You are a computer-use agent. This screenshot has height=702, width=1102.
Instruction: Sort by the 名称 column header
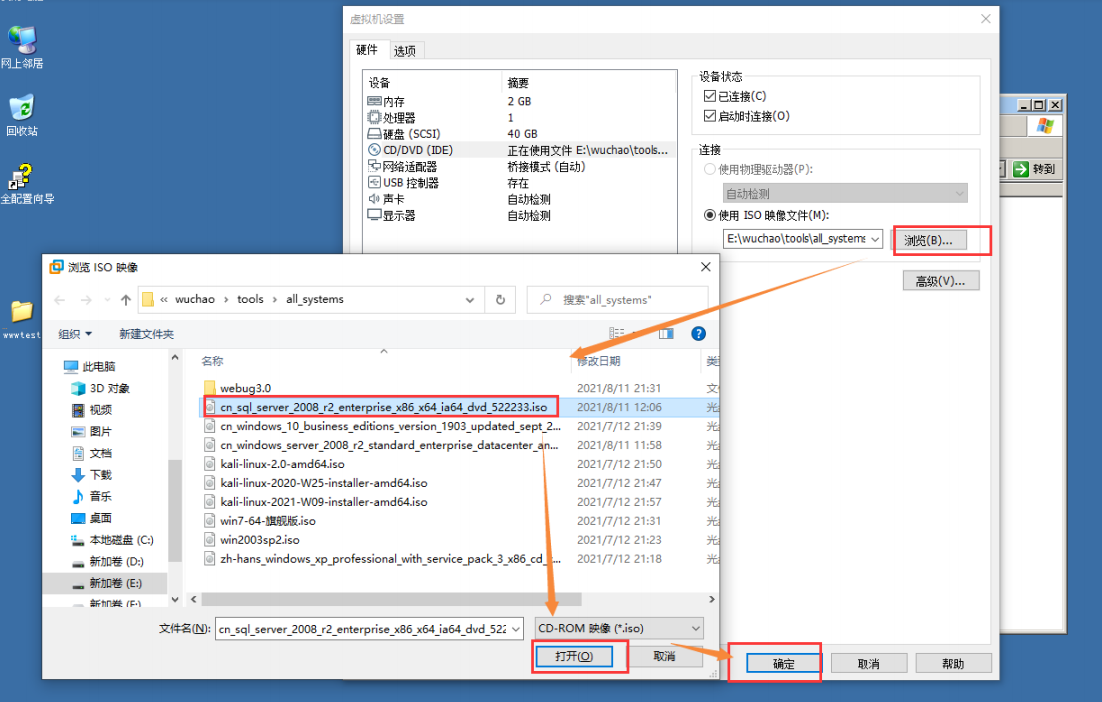212,361
